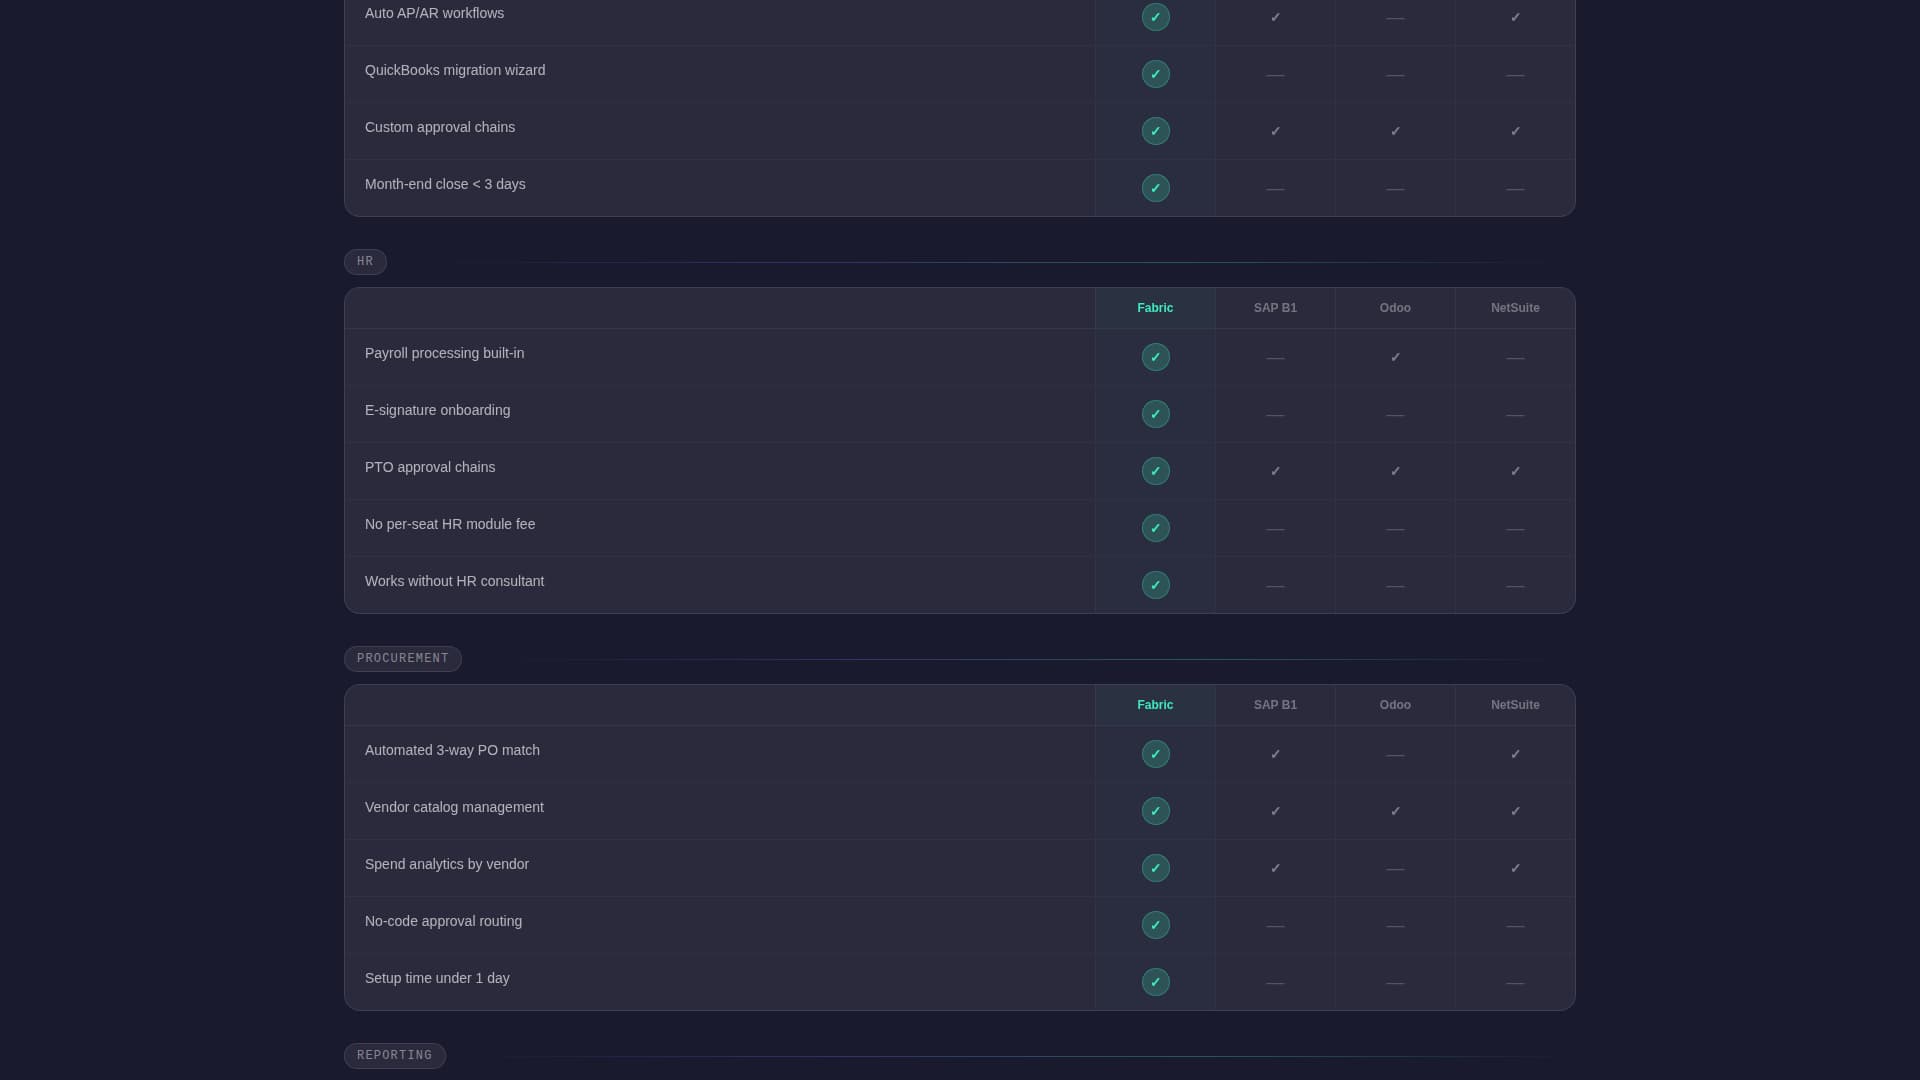This screenshot has width=1920, height=1080.
Task: Click Fabric checkmark for E-signature onboarding
Action: [1155, 414]
